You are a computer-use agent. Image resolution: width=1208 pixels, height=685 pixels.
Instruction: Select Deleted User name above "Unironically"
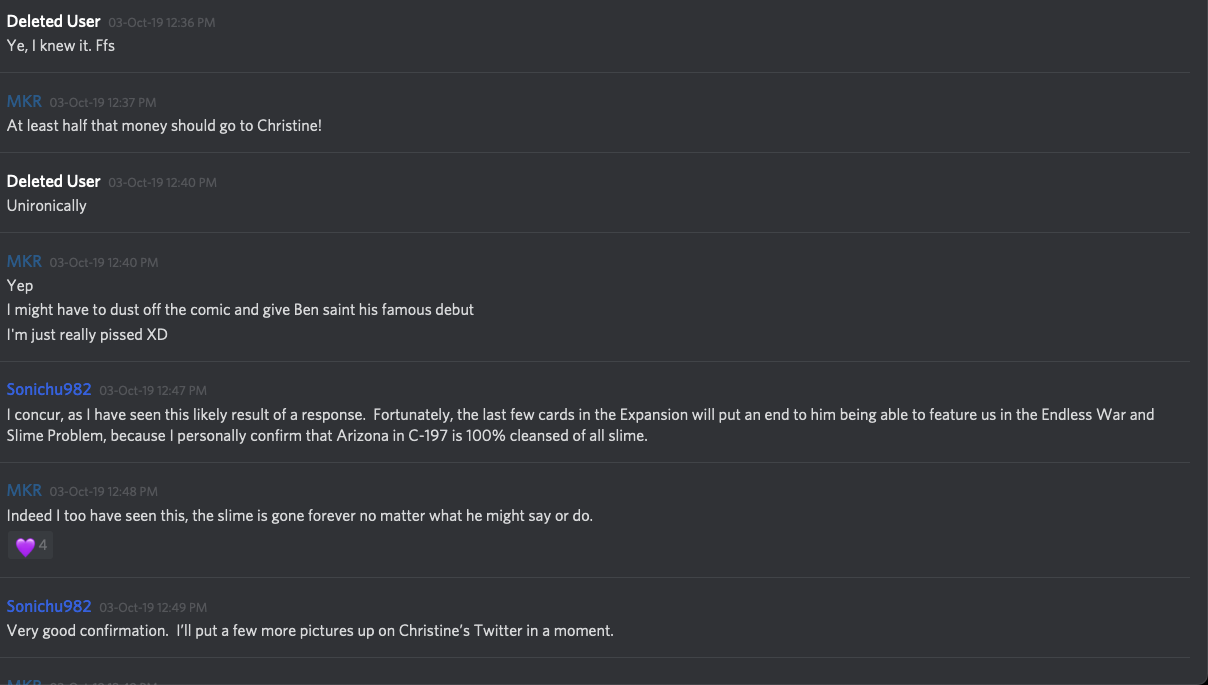click(x=53, y=181)
